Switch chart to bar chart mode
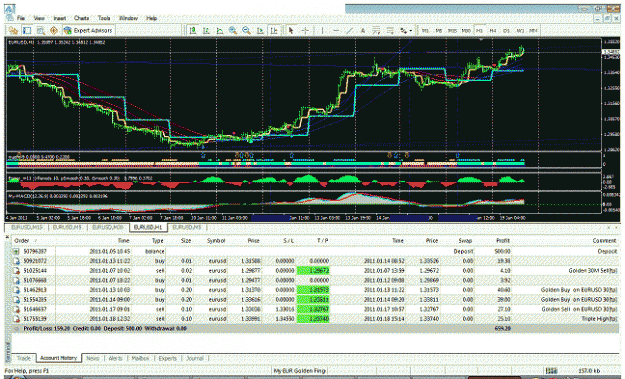This screenshot has width=625, height=379. pos(193,30)
